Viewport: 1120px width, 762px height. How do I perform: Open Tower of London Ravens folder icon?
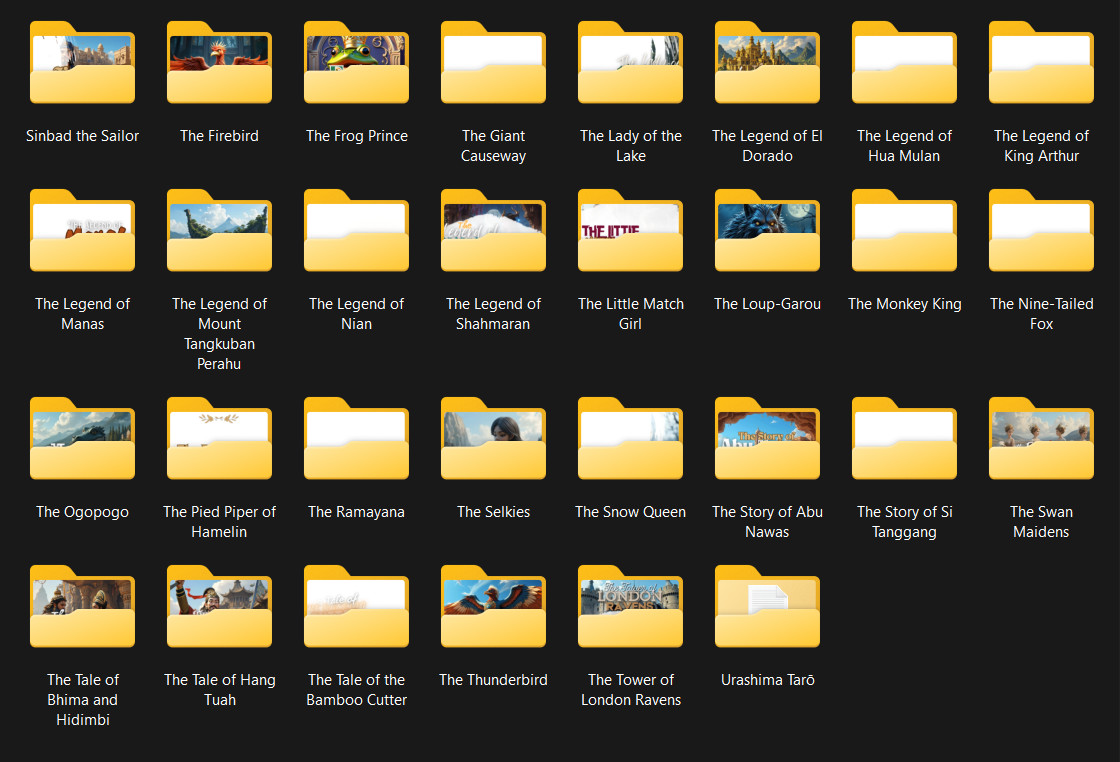[631, 606]
